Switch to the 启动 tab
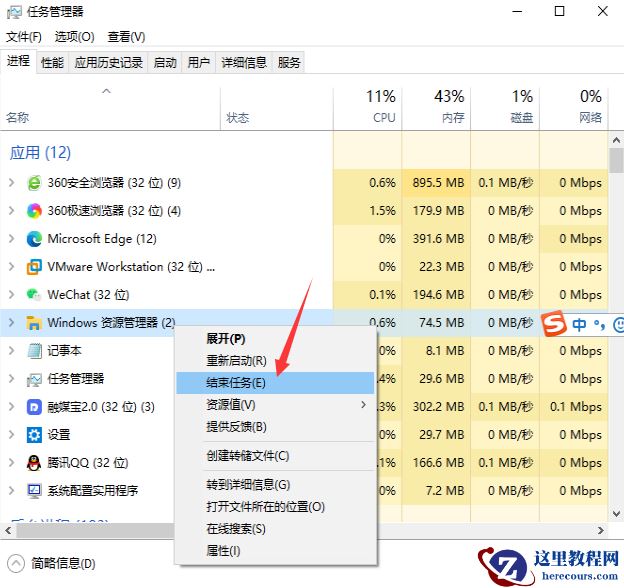This screenshot has height=588, width=624. point(165,62)
